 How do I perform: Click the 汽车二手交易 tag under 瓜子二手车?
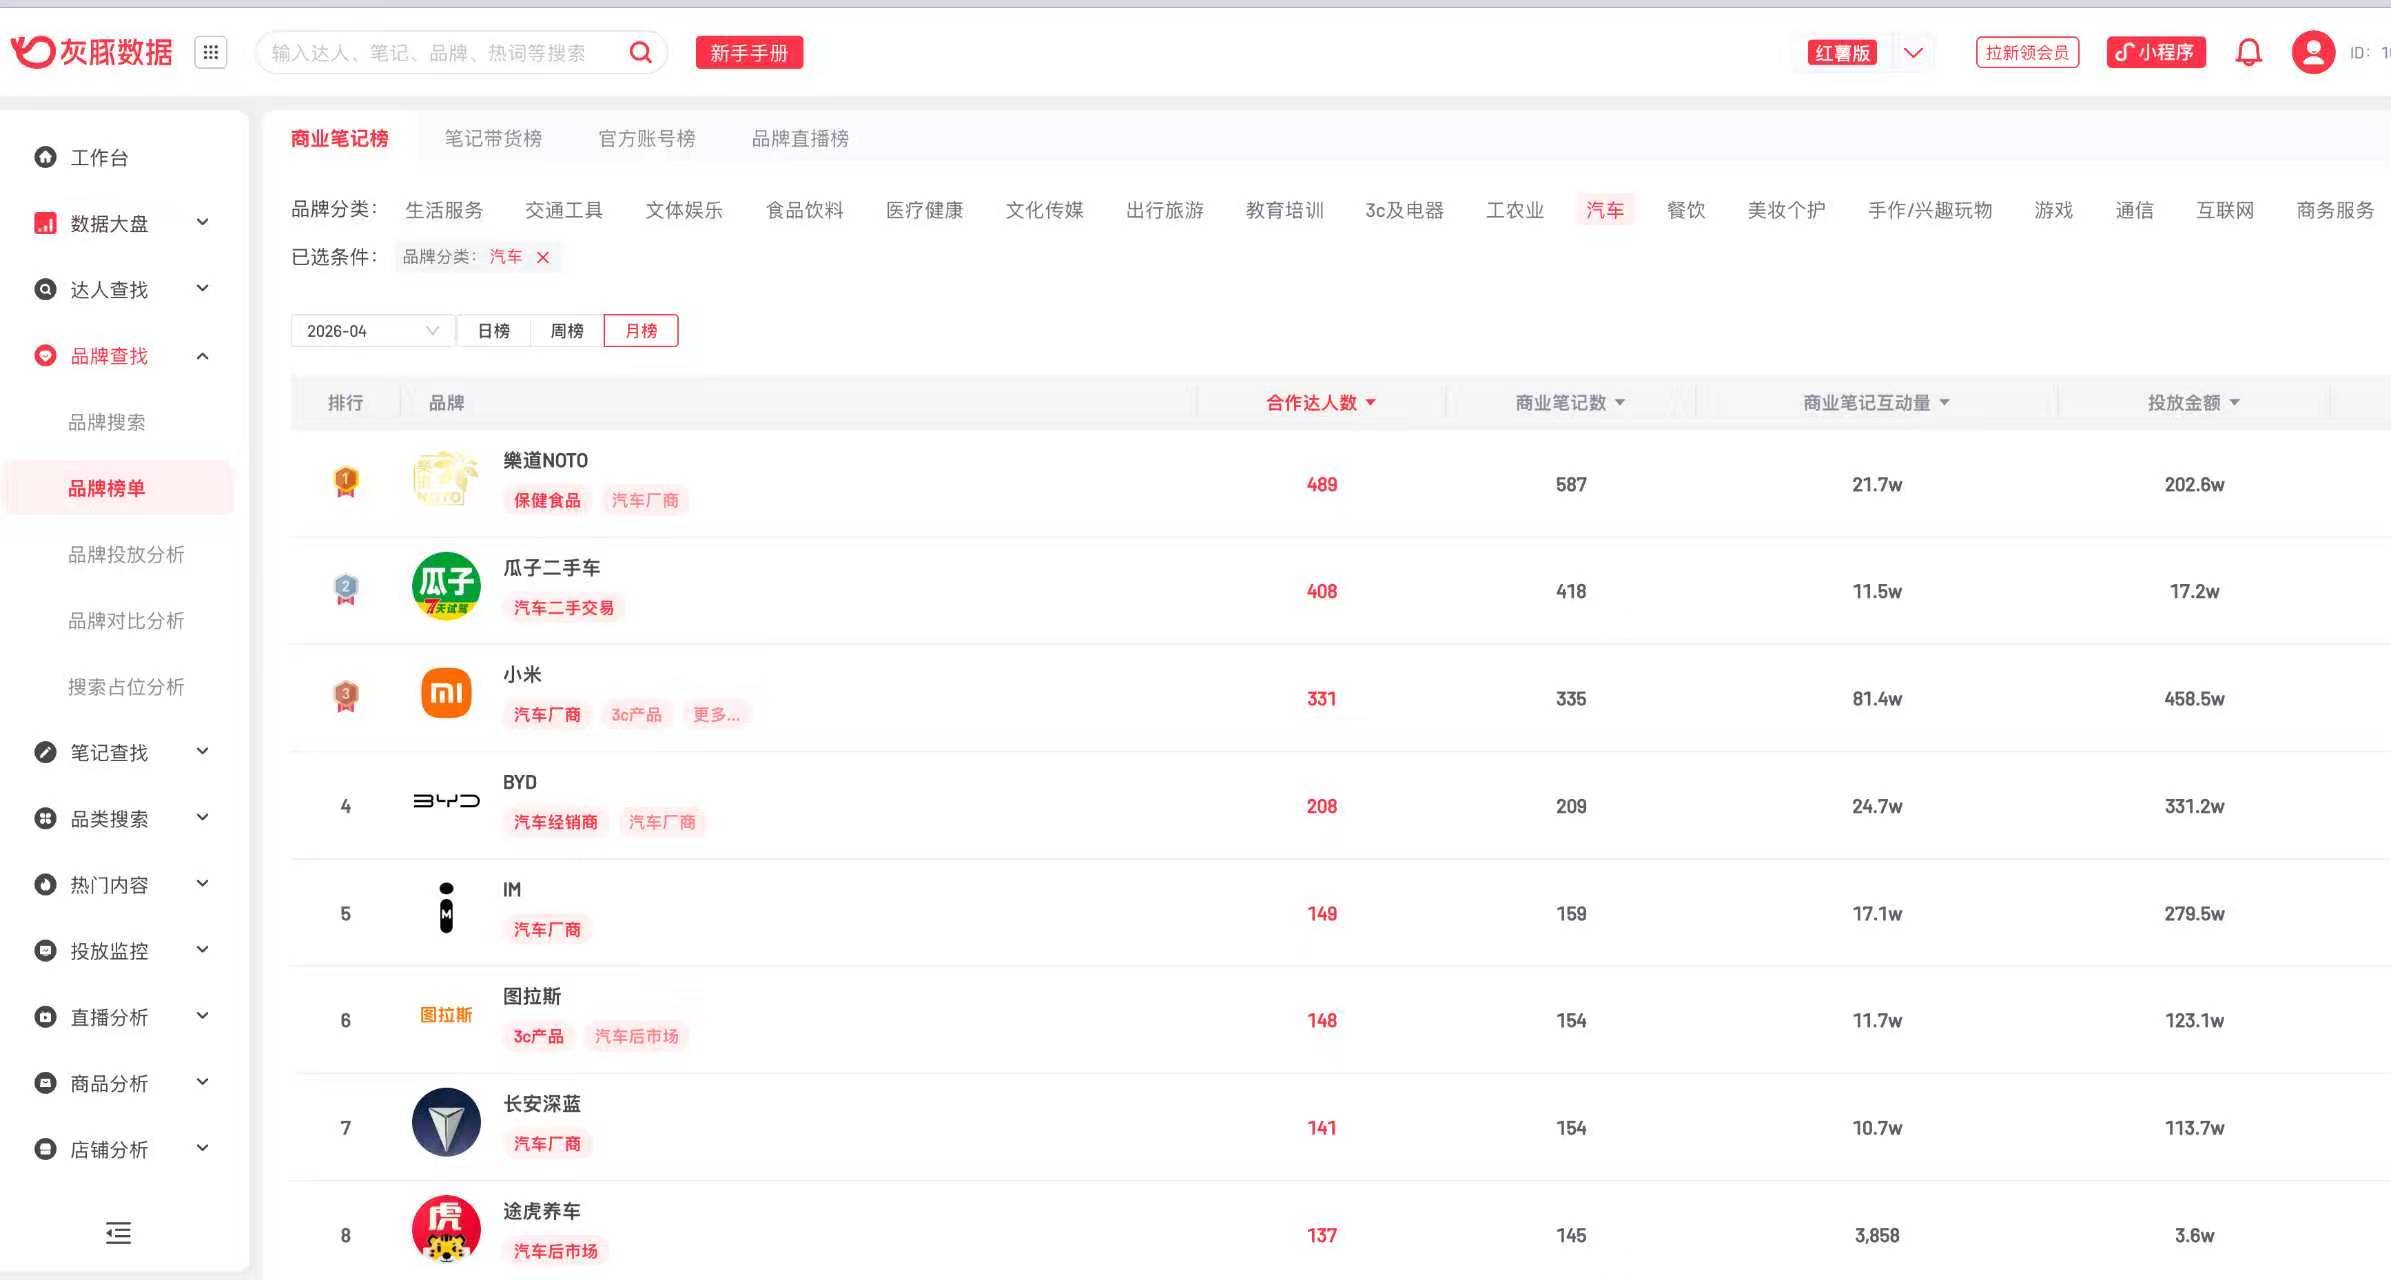click(564, 608)
